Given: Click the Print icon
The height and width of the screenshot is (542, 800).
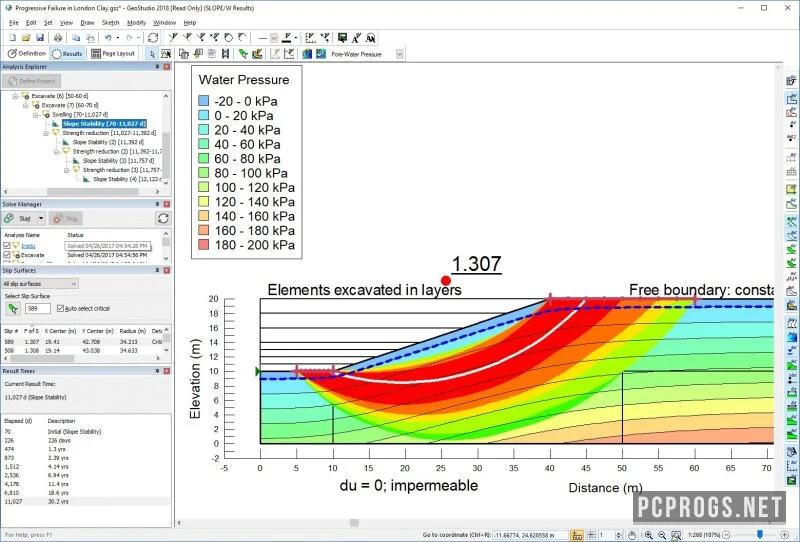Looking at the screenshot, I should coord(58,38).
